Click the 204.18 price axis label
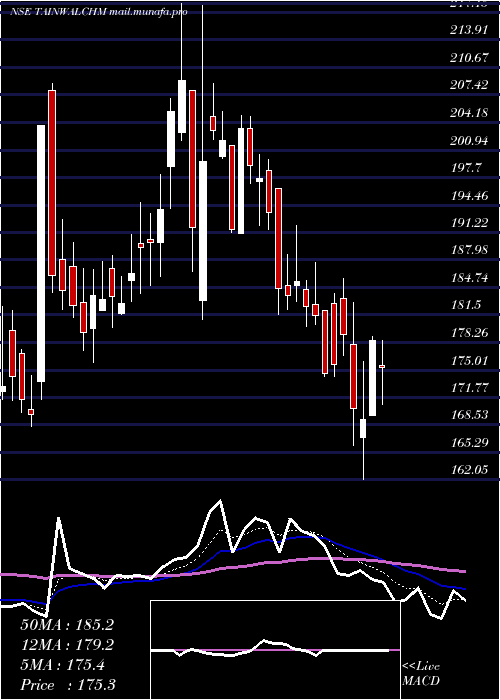The height and width of the screenshot is (700, 500). tap(469, 112)
